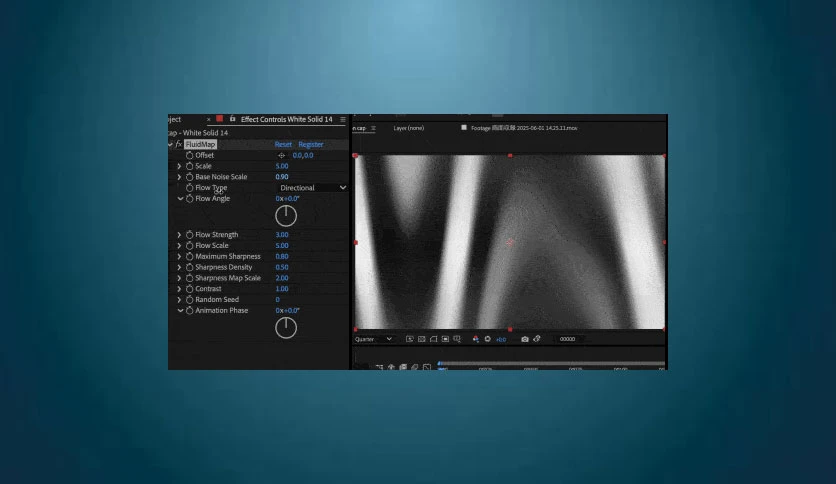Click the show snapshot icon beside camera
836x484 pixels.
pyautogui.click(x=537, y=339)
